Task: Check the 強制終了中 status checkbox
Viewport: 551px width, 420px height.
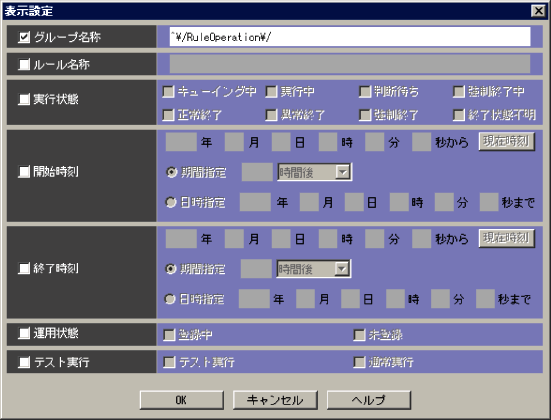Action: click(459, 92)
